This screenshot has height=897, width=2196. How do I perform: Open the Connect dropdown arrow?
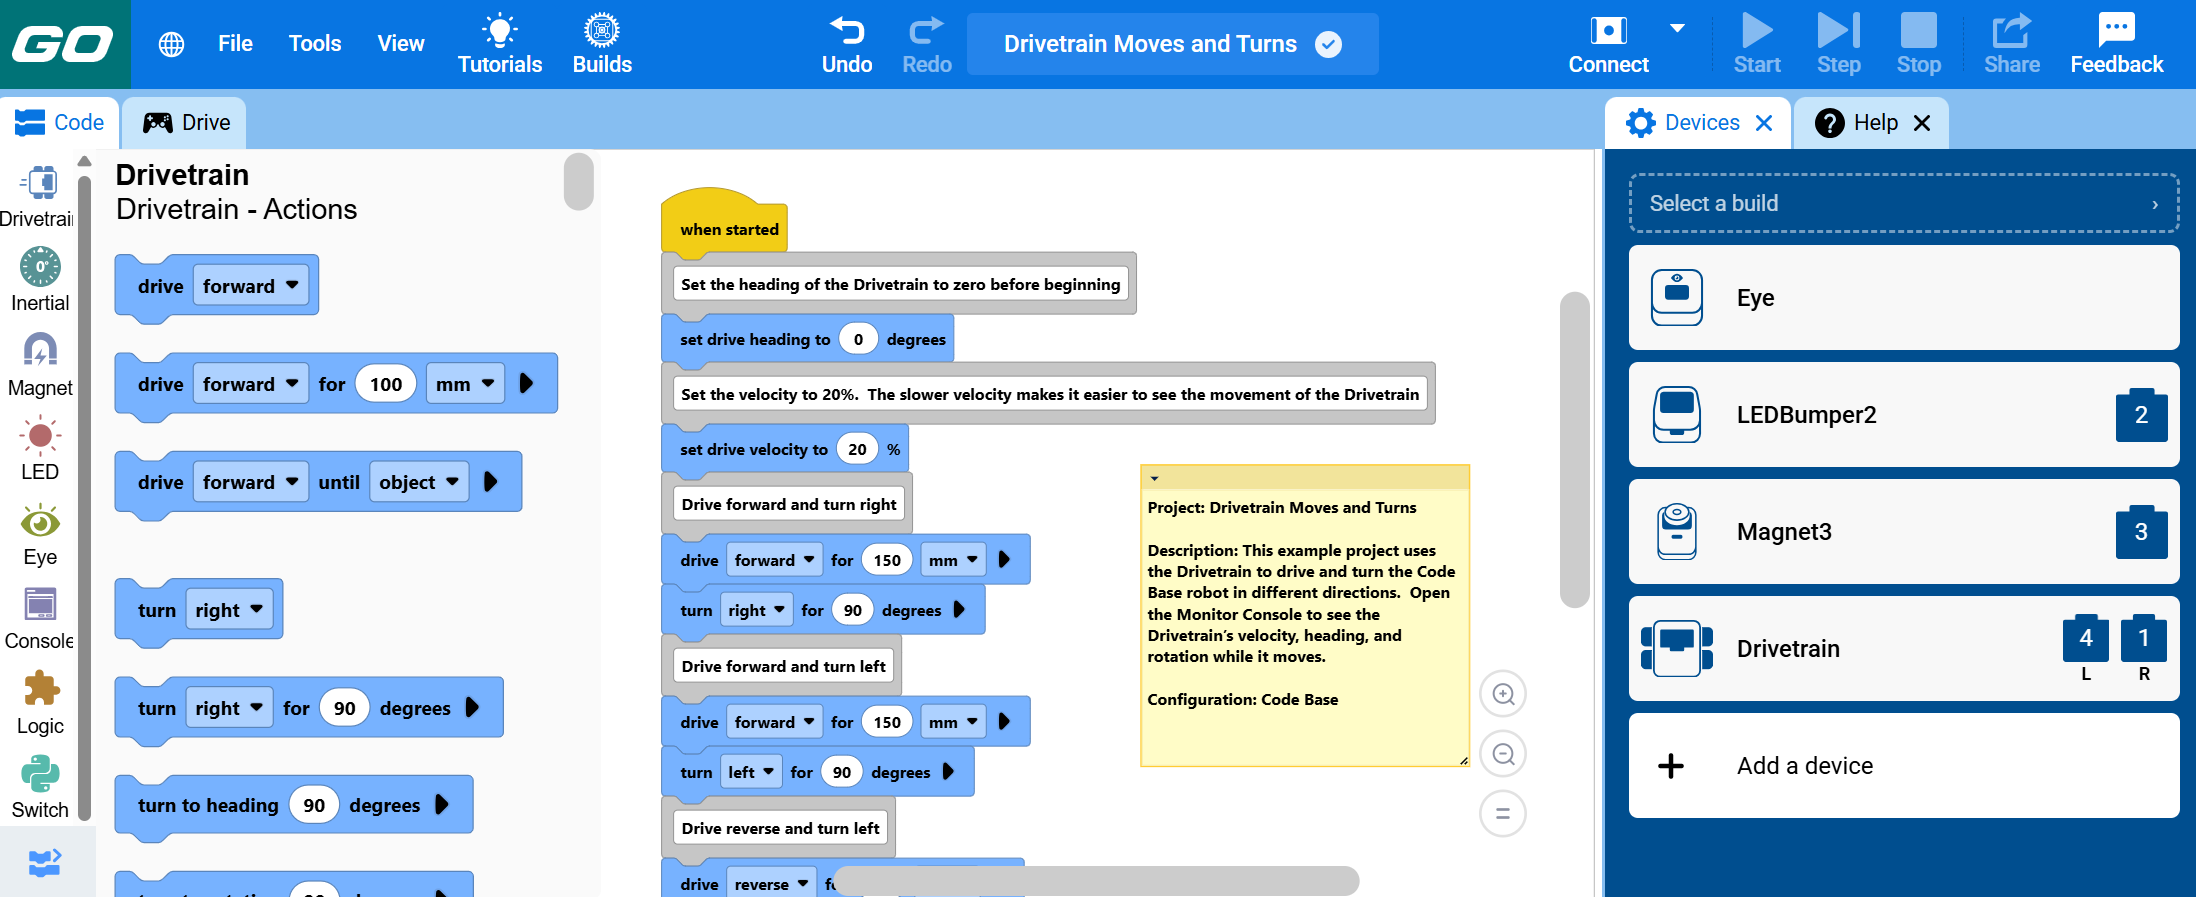(1678, 28)
